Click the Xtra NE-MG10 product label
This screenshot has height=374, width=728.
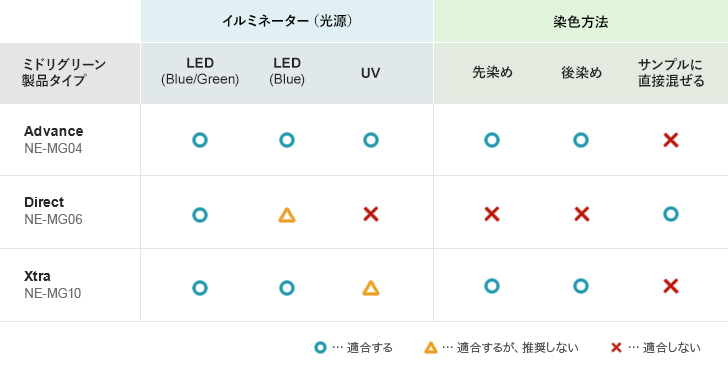[52, 284]
